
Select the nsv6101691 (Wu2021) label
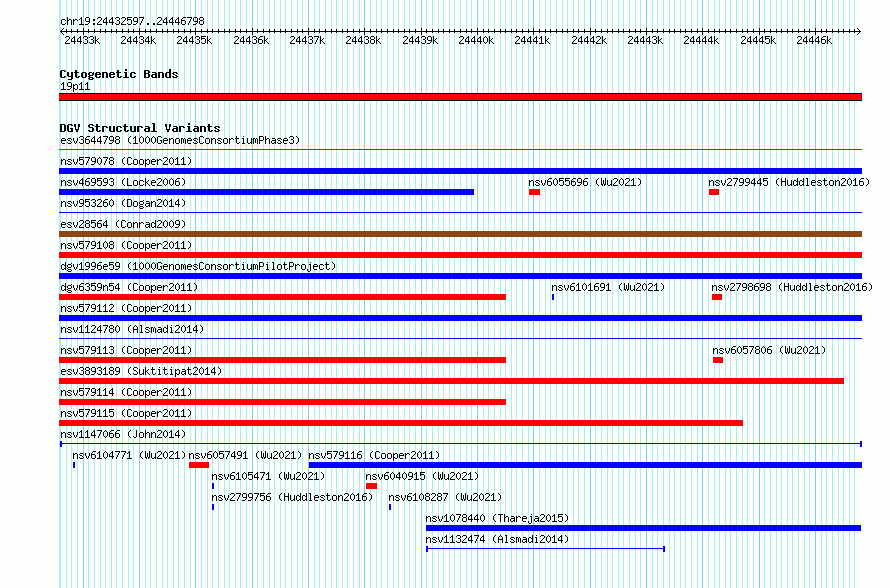pos(608,287)
